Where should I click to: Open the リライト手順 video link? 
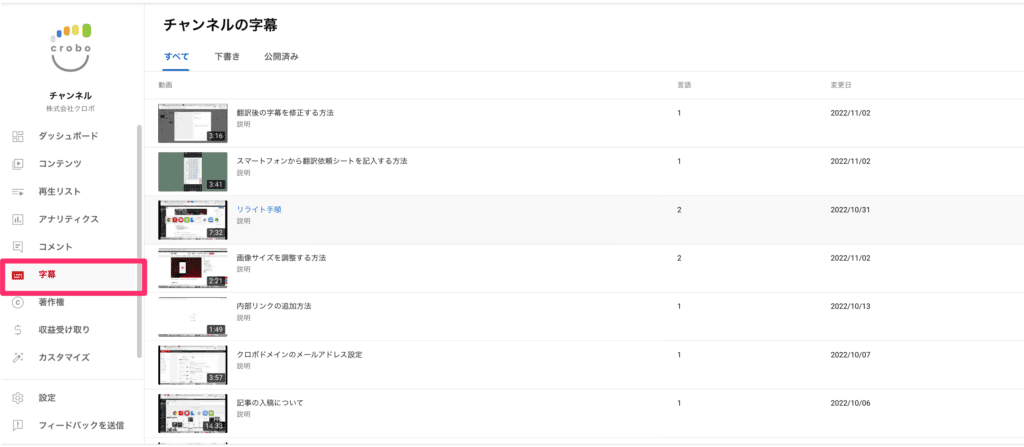tap(259, 209)
